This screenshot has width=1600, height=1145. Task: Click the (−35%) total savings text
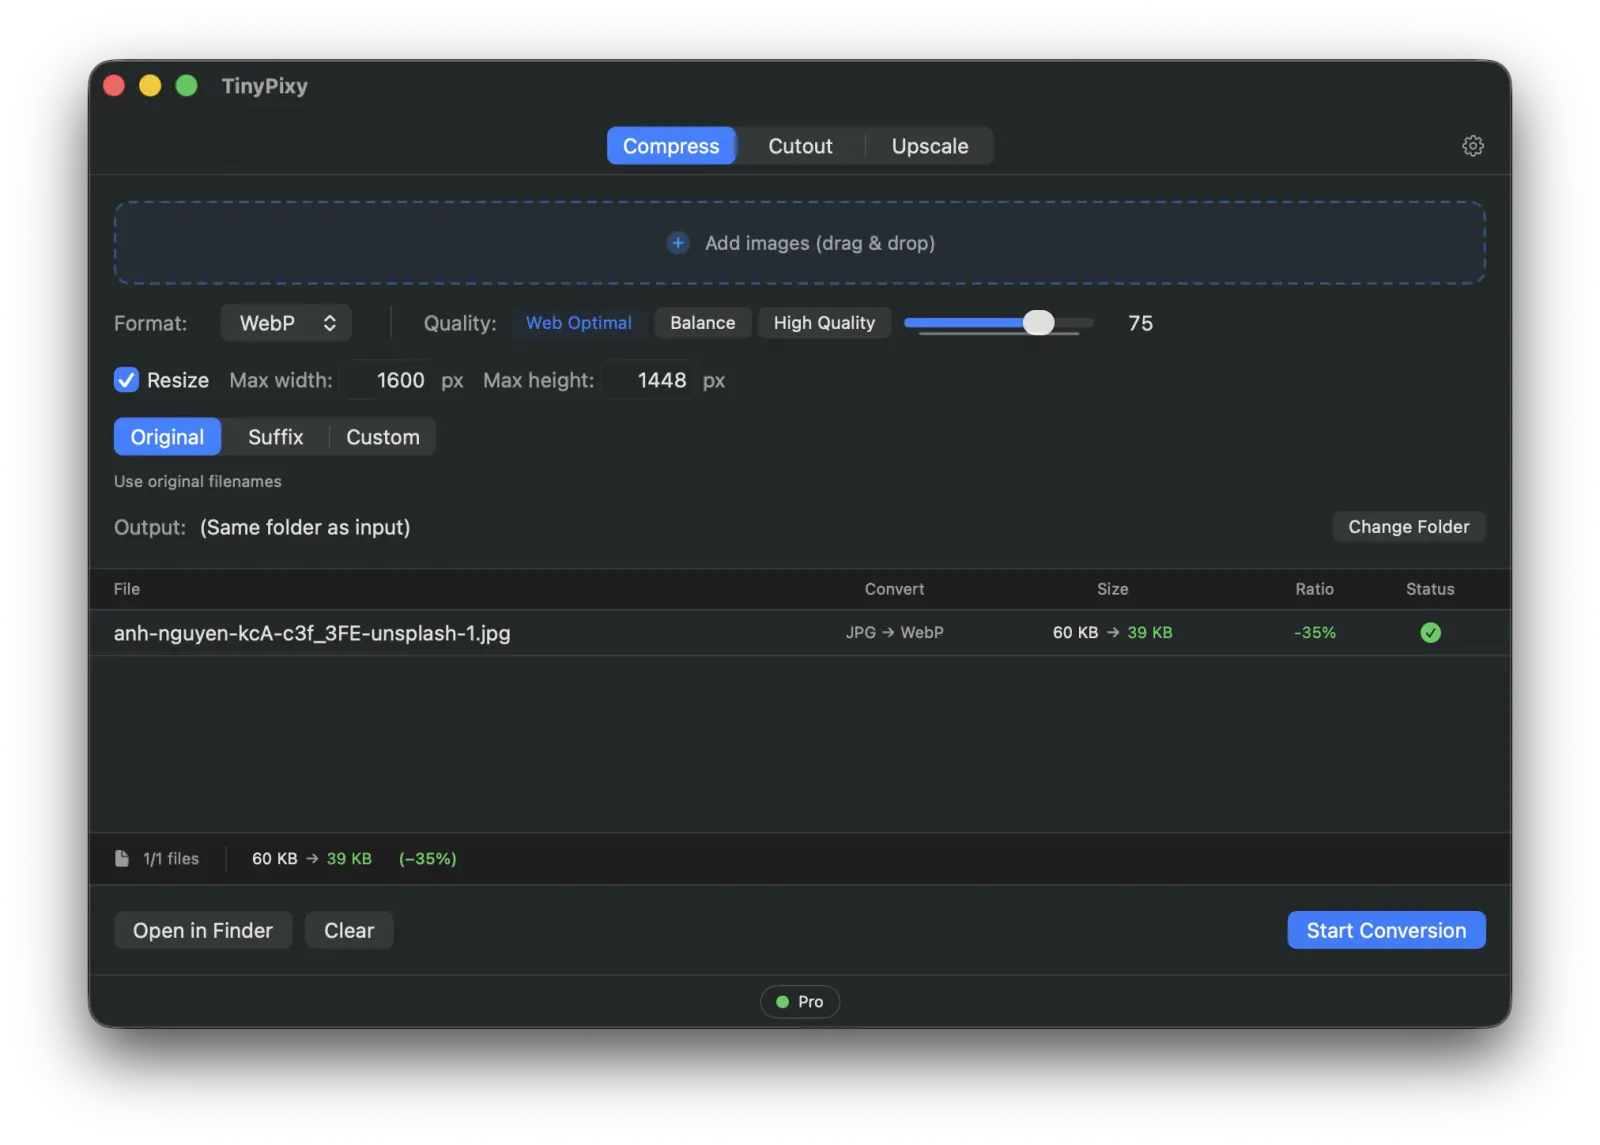[427, 858]
